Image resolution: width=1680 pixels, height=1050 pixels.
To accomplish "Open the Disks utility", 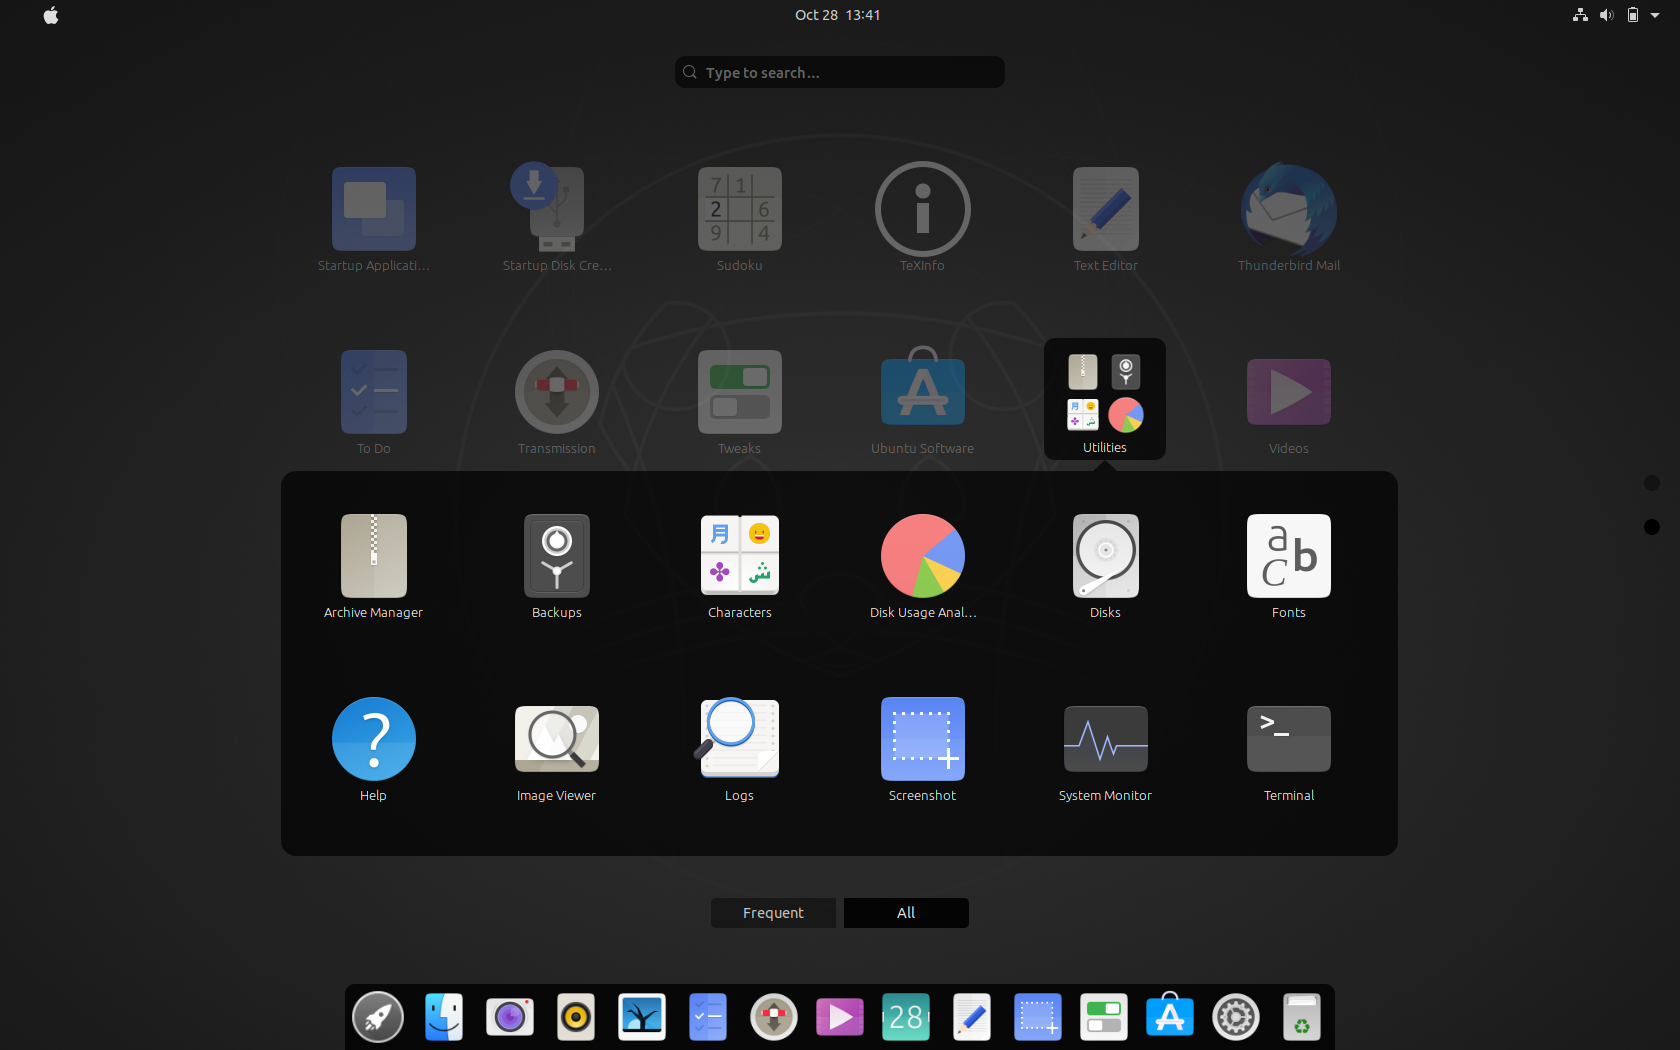I will coord(1105,566).
